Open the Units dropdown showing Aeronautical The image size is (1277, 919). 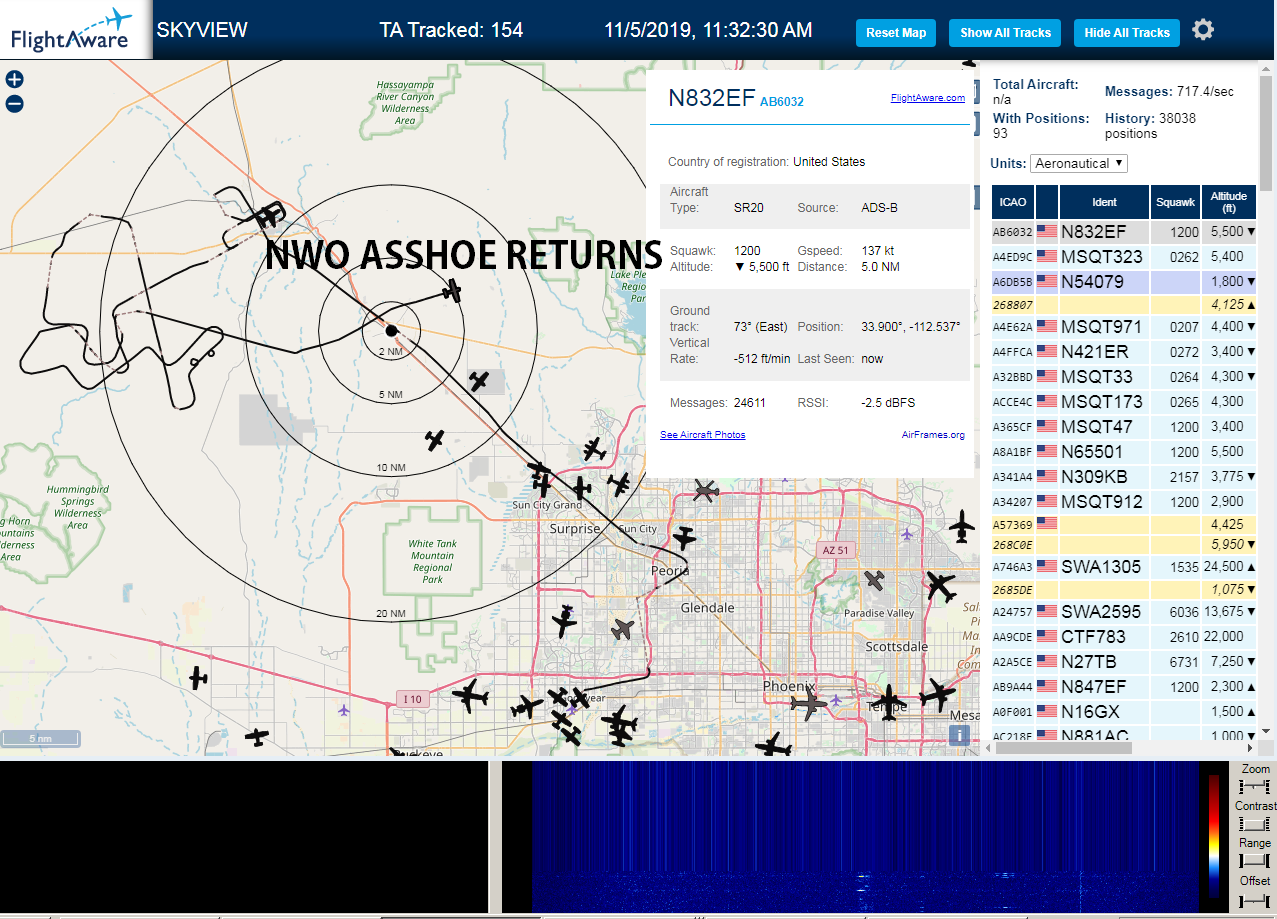1079,163
